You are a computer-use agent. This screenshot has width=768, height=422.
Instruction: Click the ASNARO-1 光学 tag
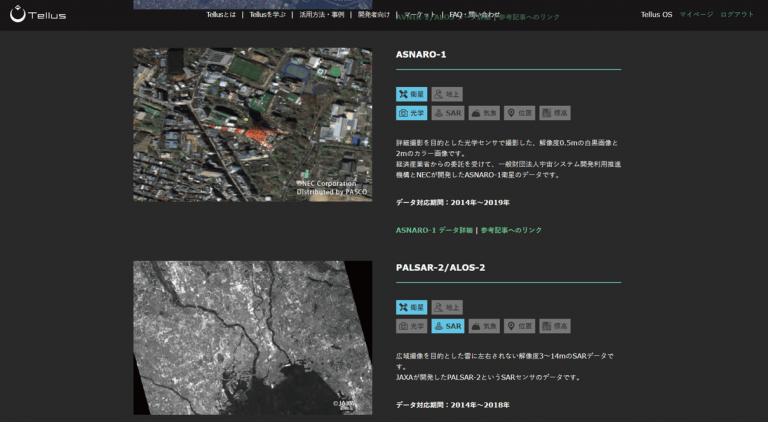point(411,113)
